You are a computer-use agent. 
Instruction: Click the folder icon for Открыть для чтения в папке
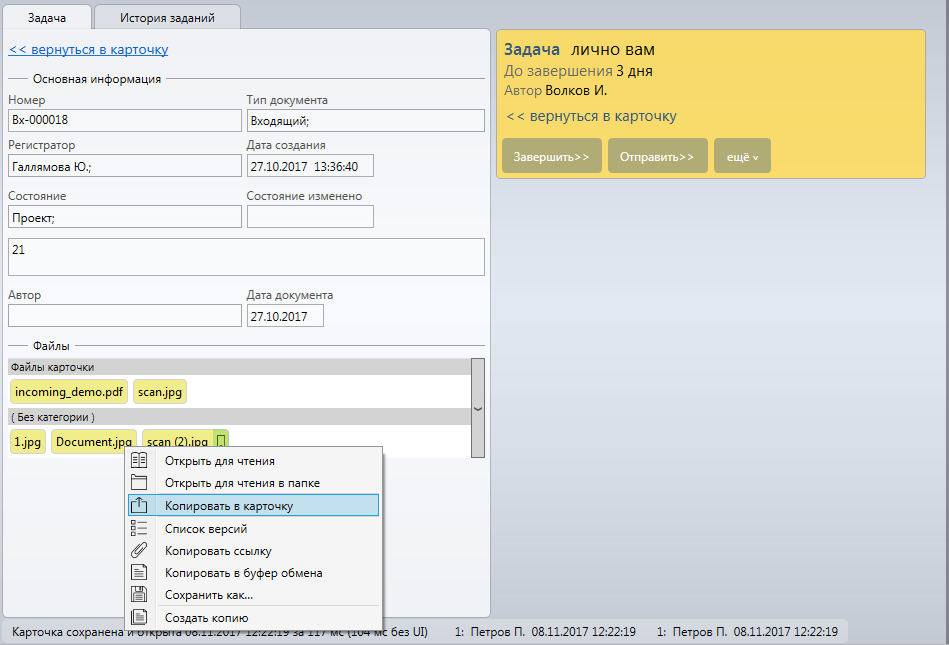140,483
